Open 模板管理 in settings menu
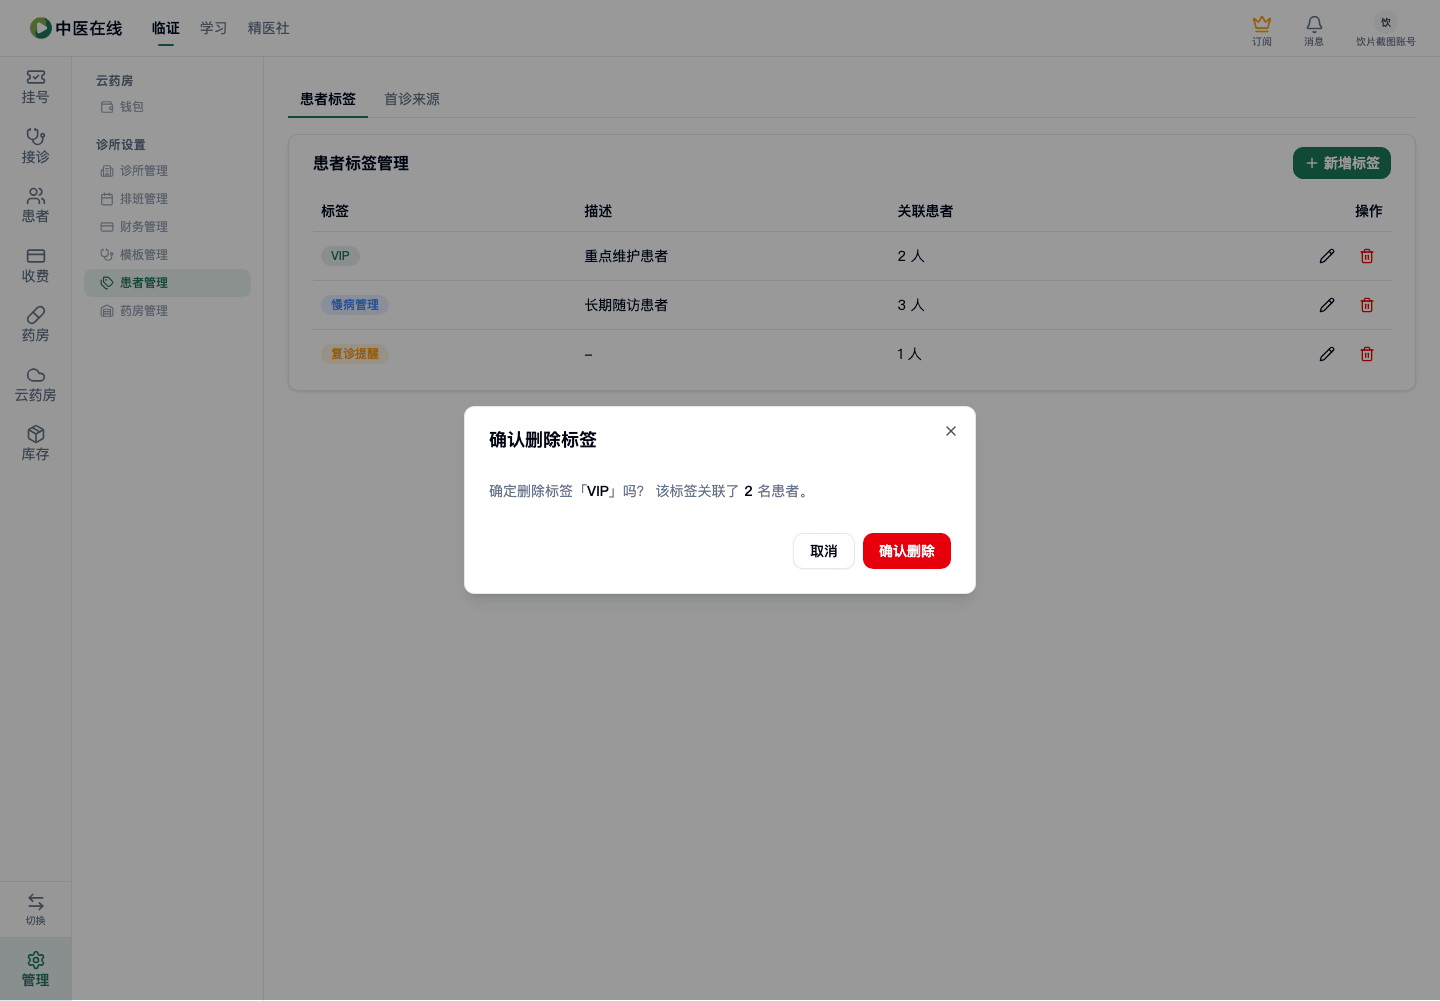 pyautogui.click(x=167, y=255)
